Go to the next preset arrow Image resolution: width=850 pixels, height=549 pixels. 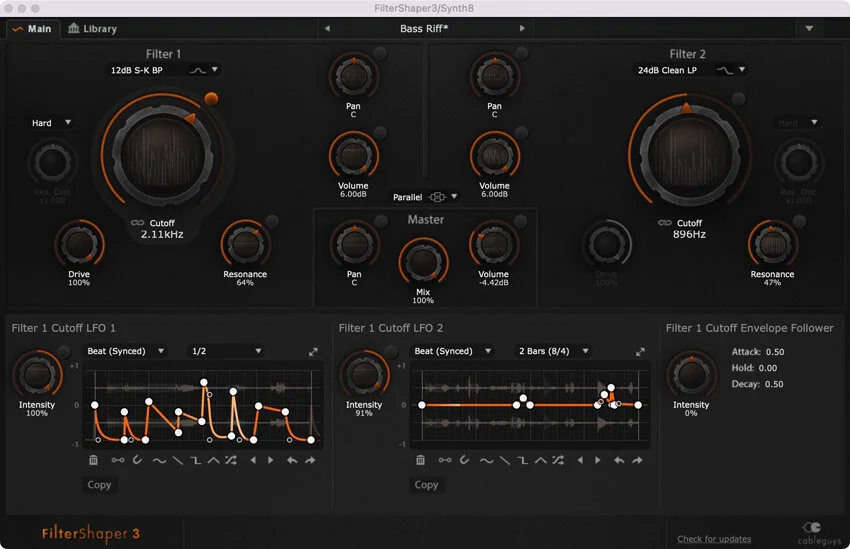tap(522, 28)
